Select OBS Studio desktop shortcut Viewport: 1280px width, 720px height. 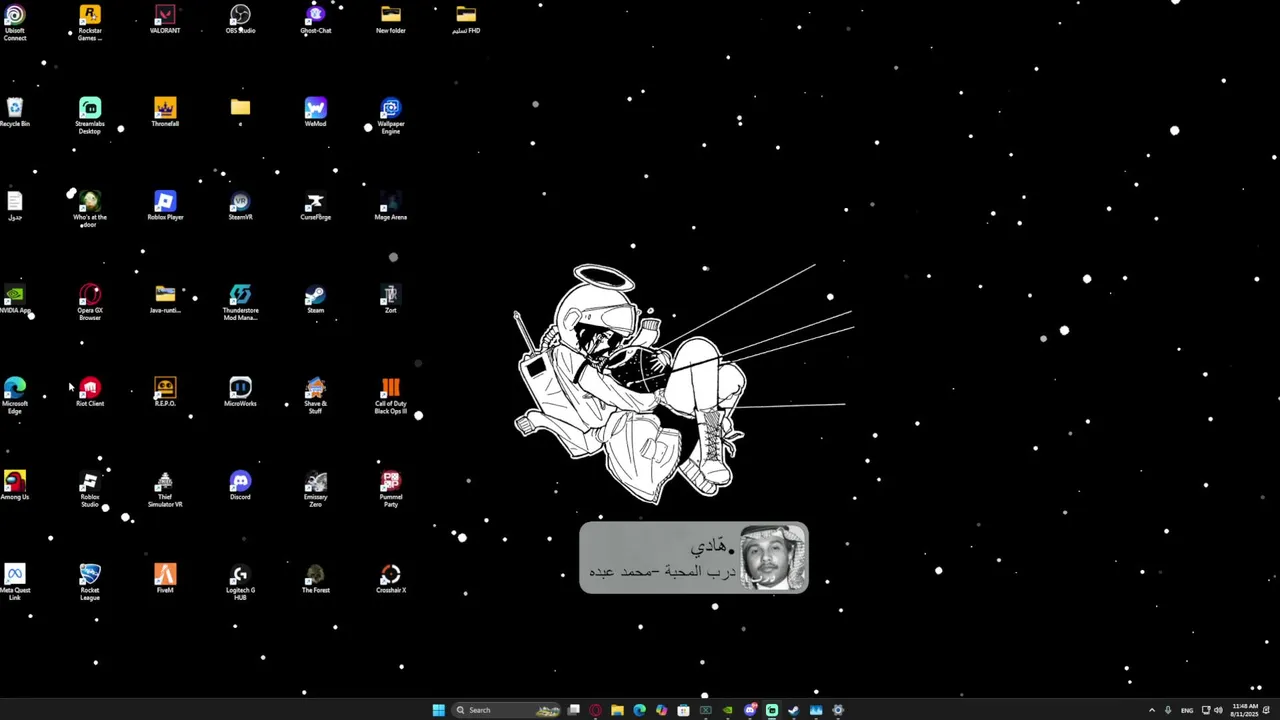(240, 20)
